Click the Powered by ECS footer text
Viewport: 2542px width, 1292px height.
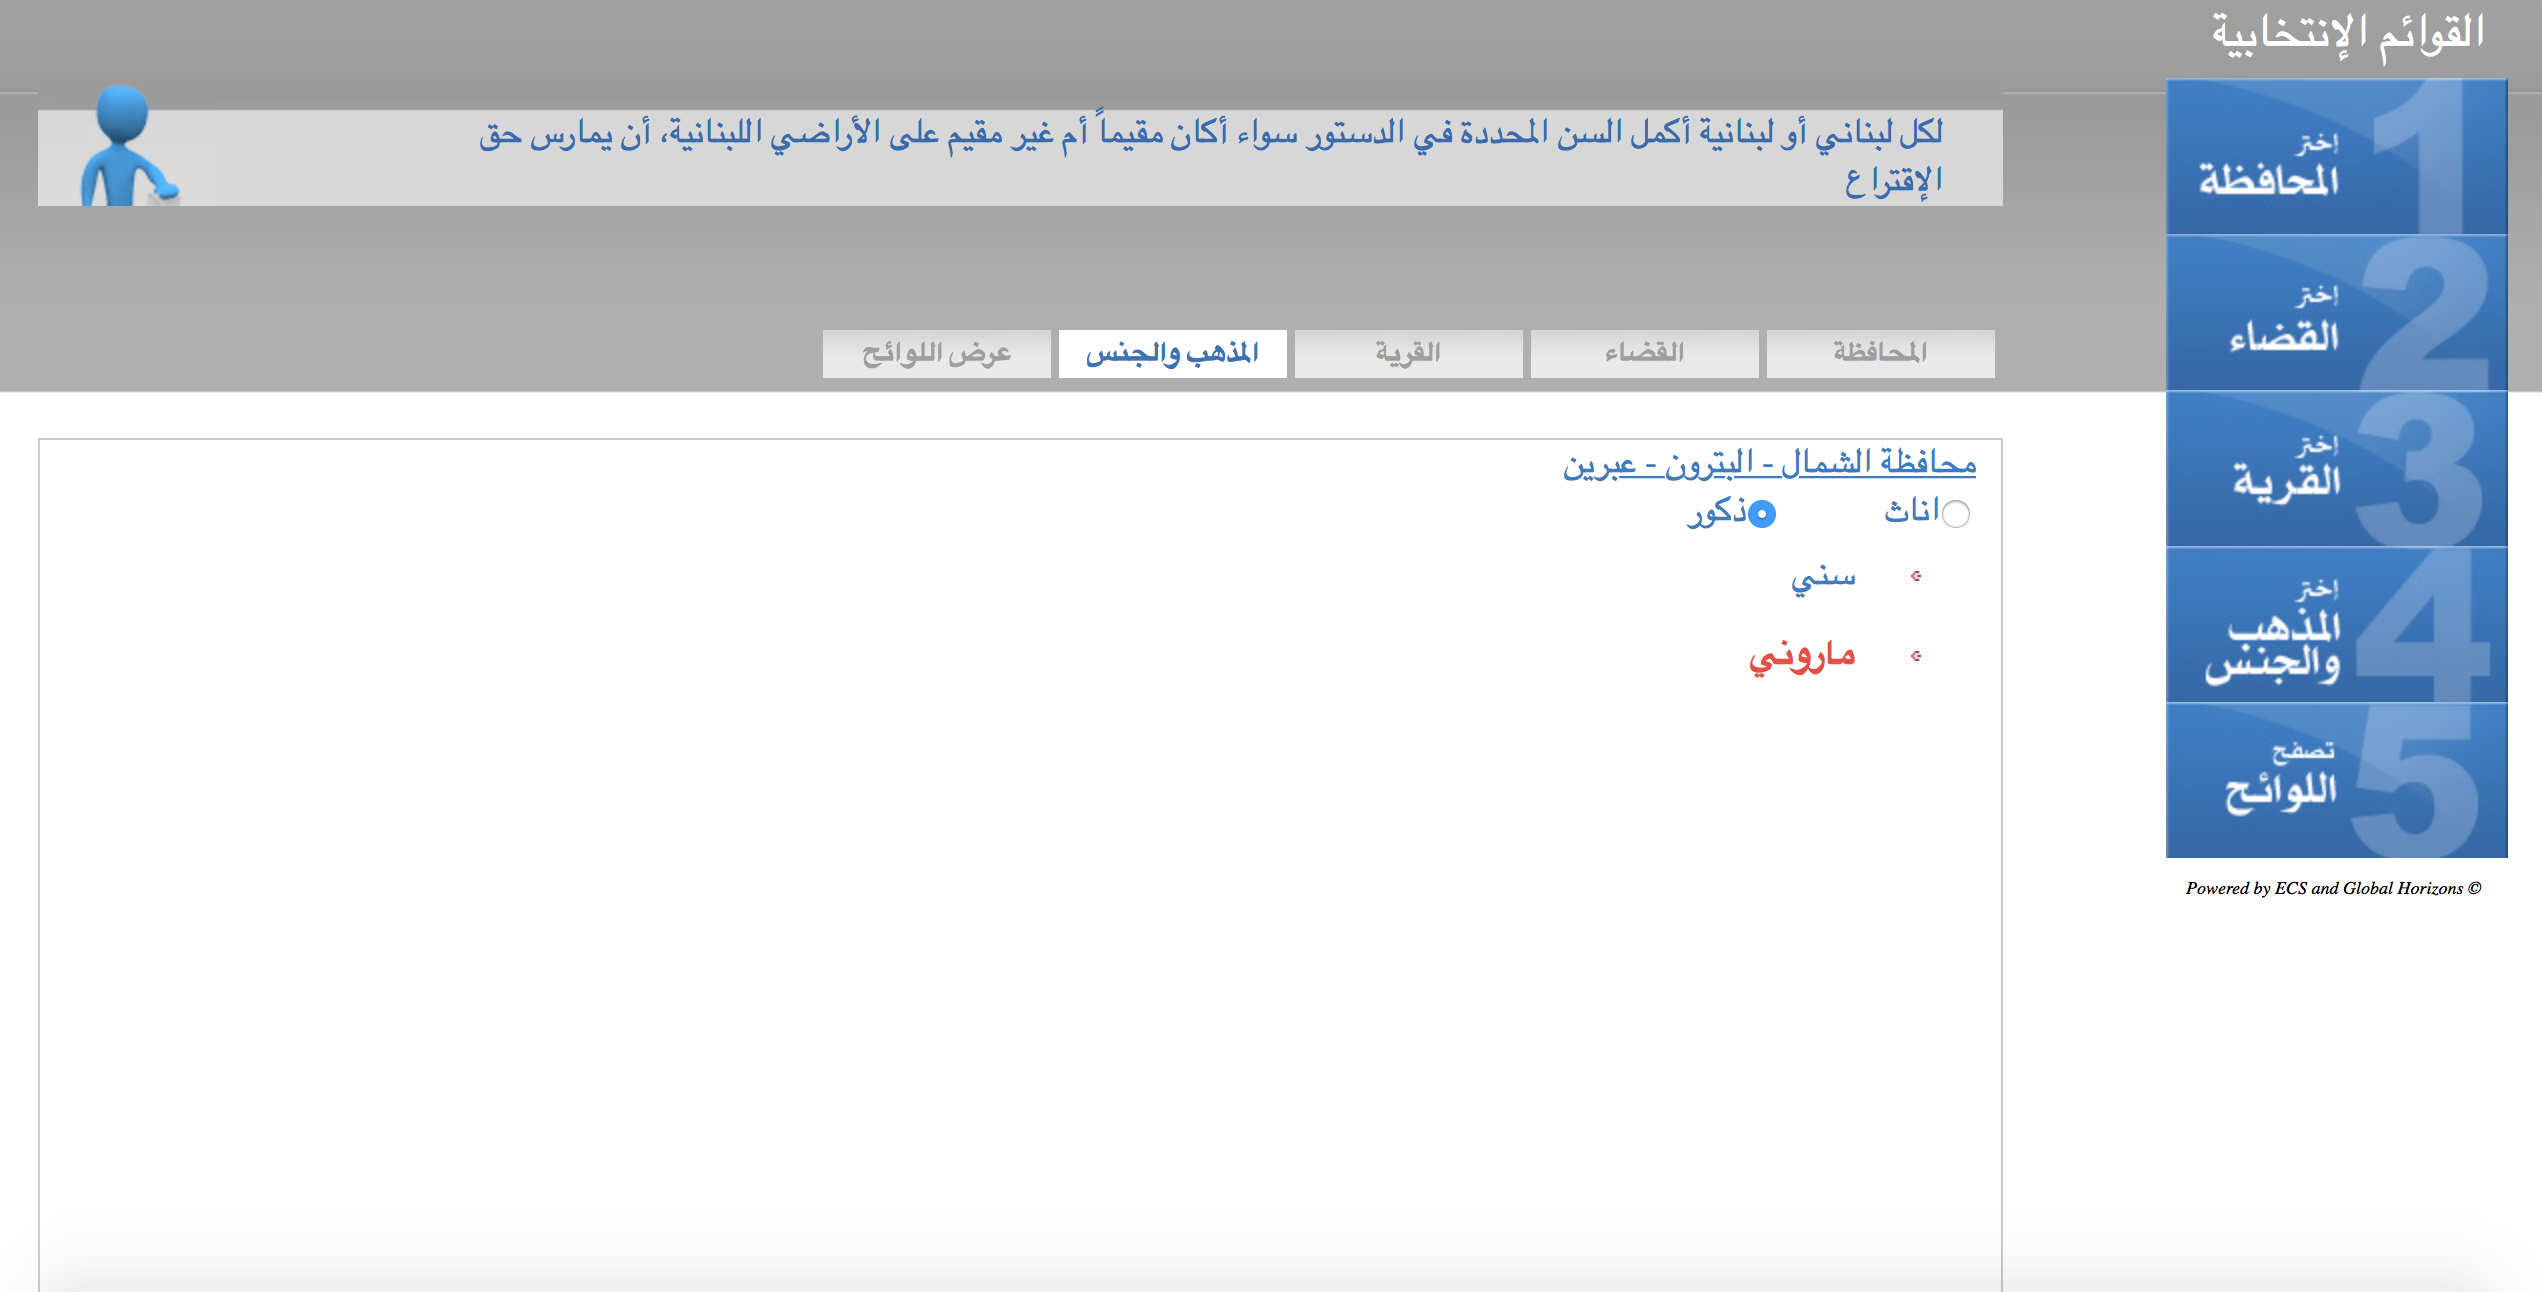(2333, 888)
